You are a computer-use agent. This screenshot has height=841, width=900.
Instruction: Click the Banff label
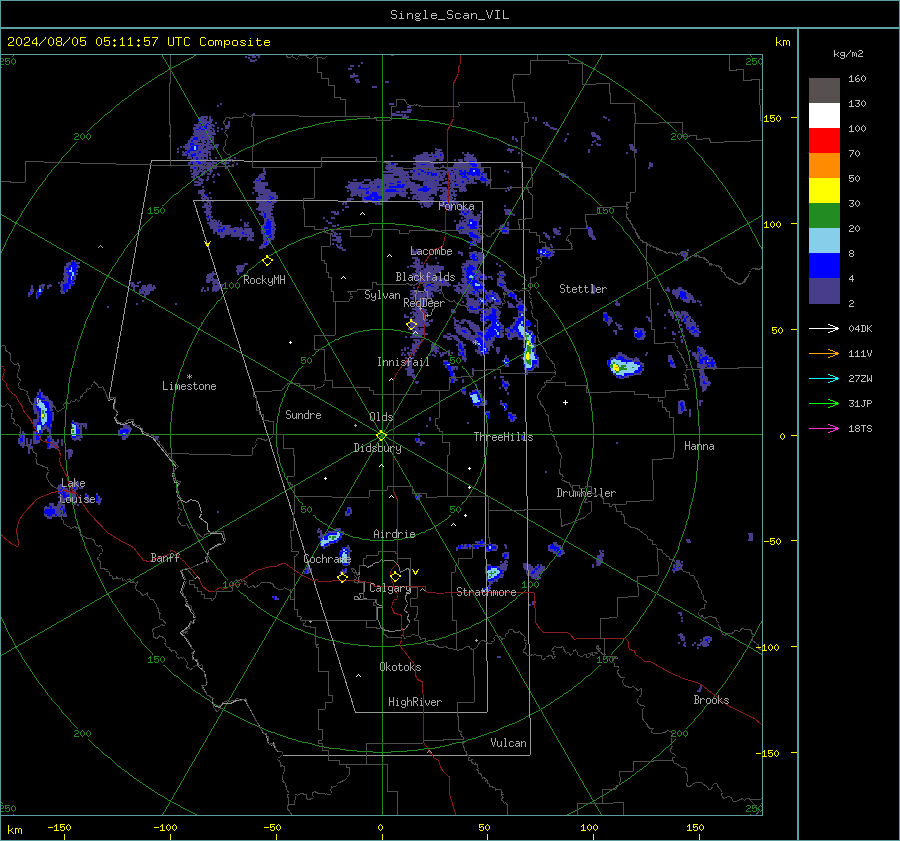point(165,557)
